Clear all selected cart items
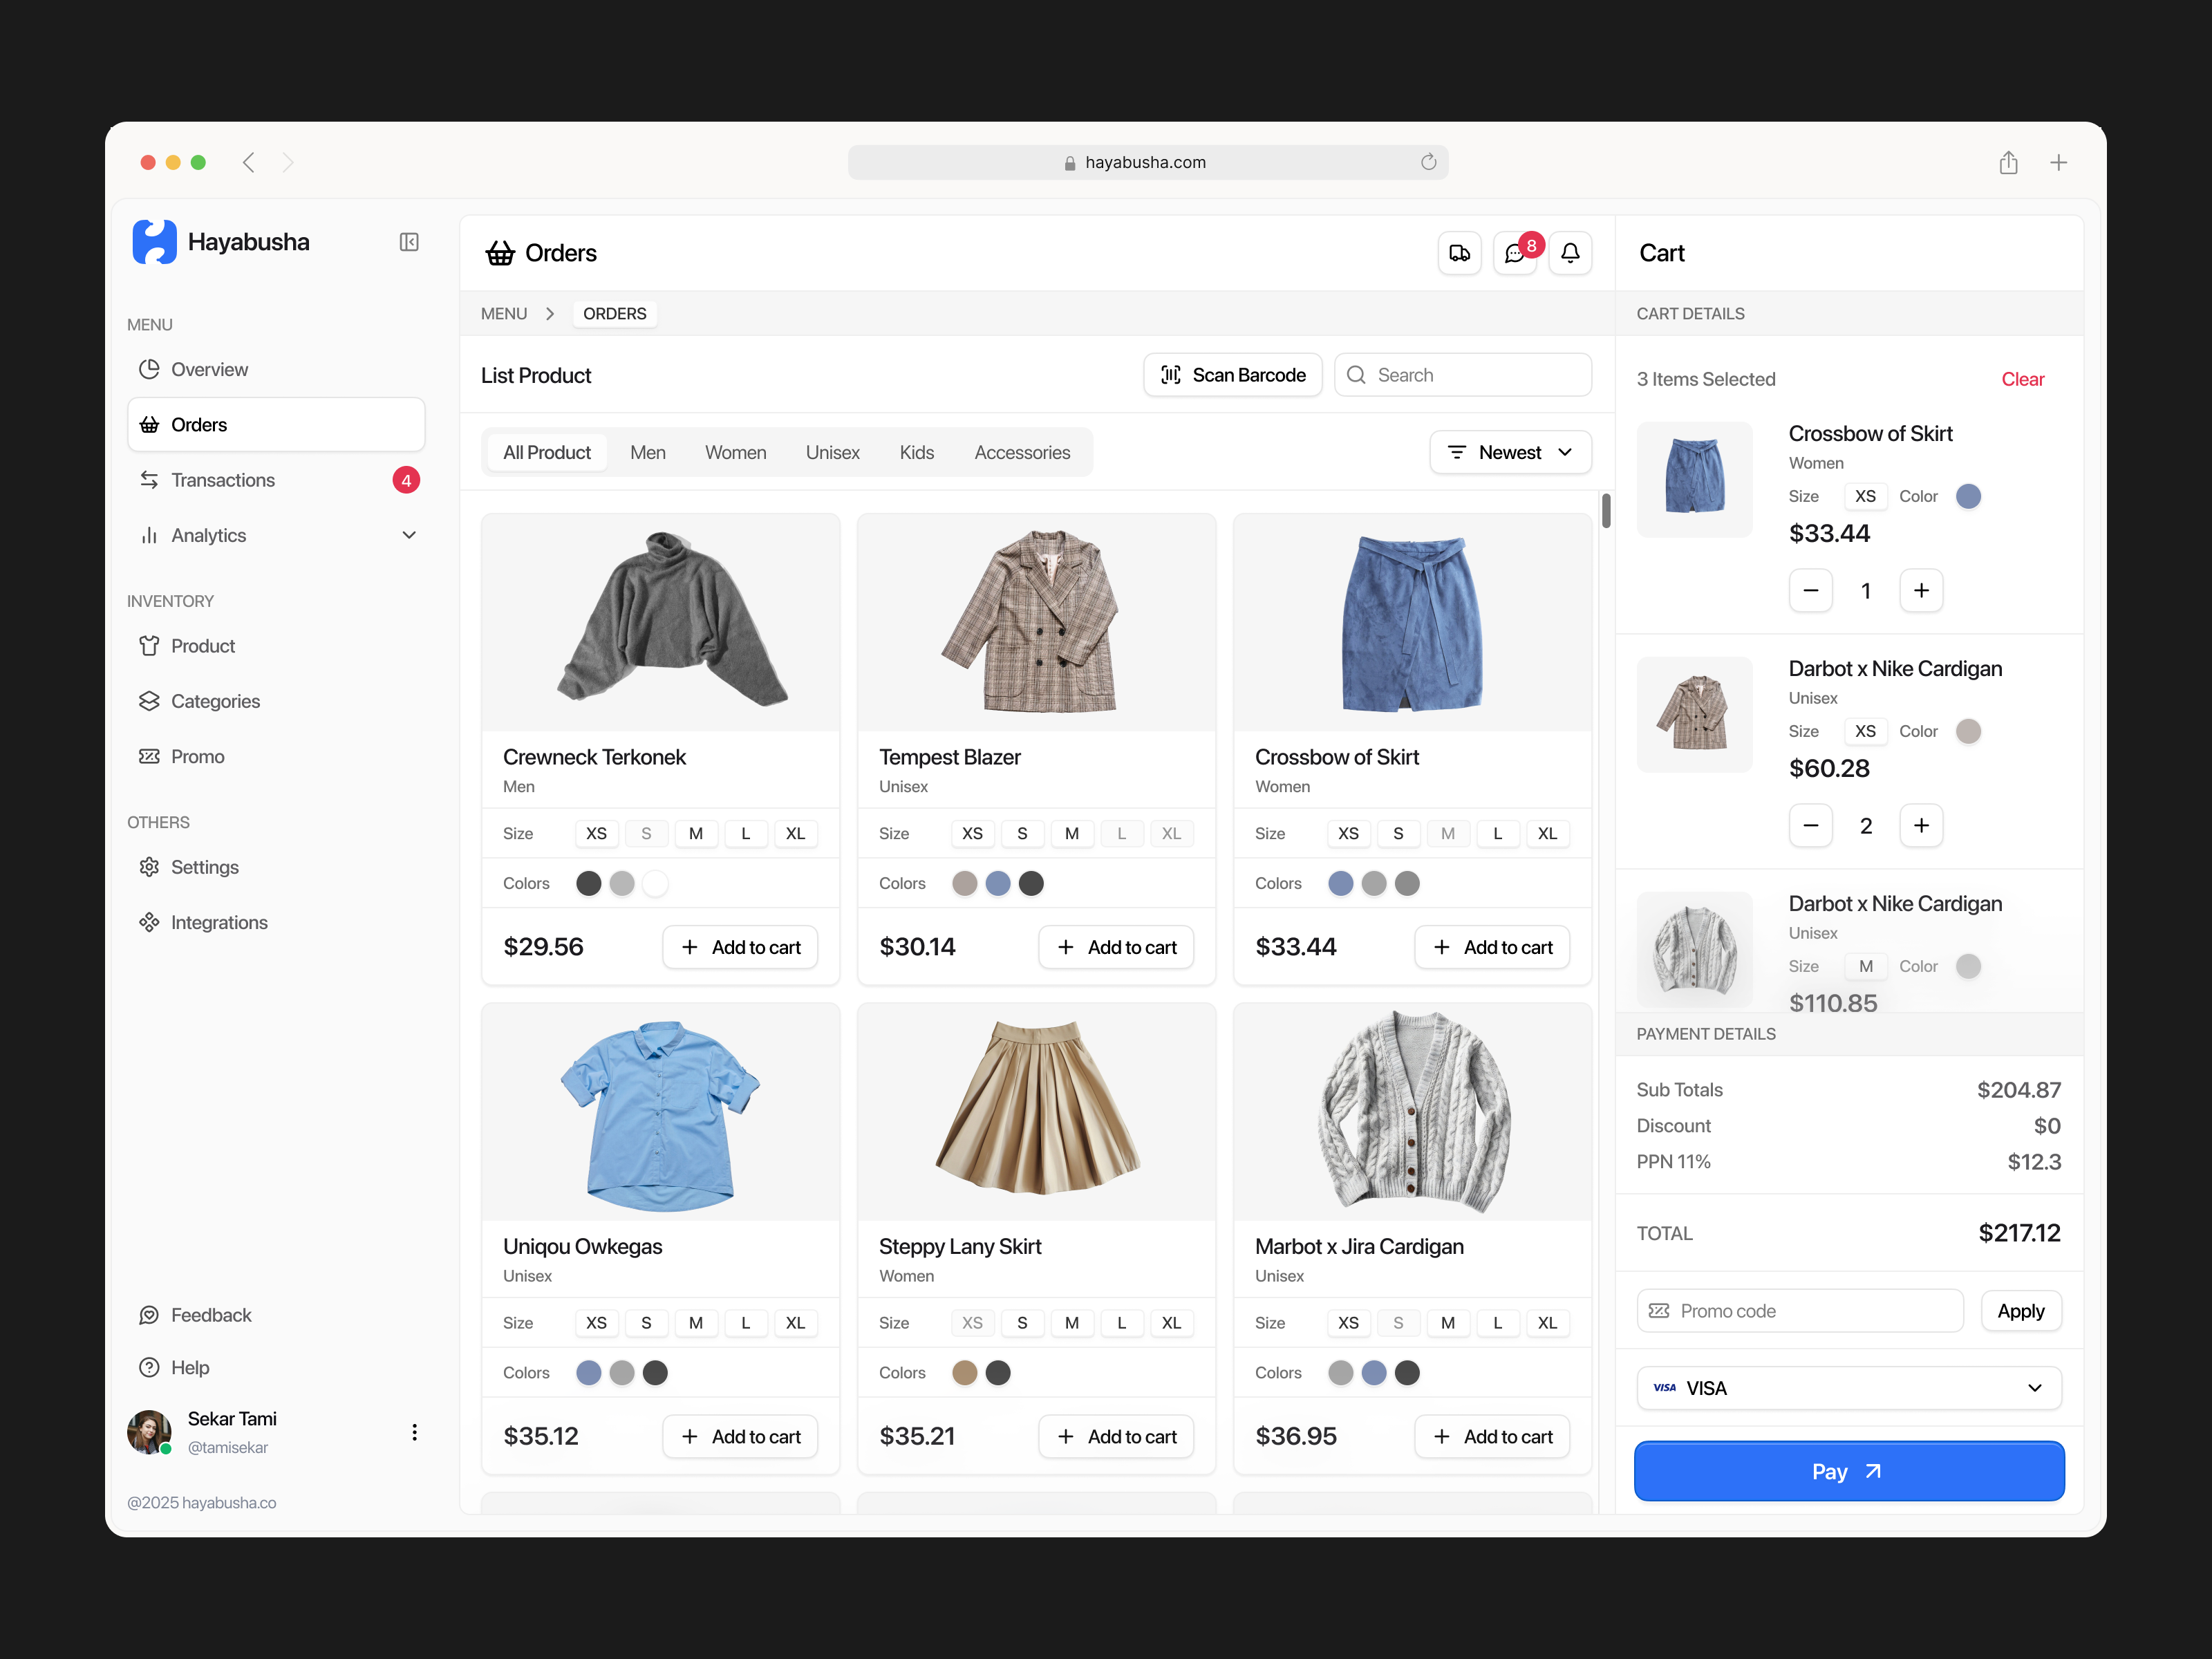 coord(2023,379)
